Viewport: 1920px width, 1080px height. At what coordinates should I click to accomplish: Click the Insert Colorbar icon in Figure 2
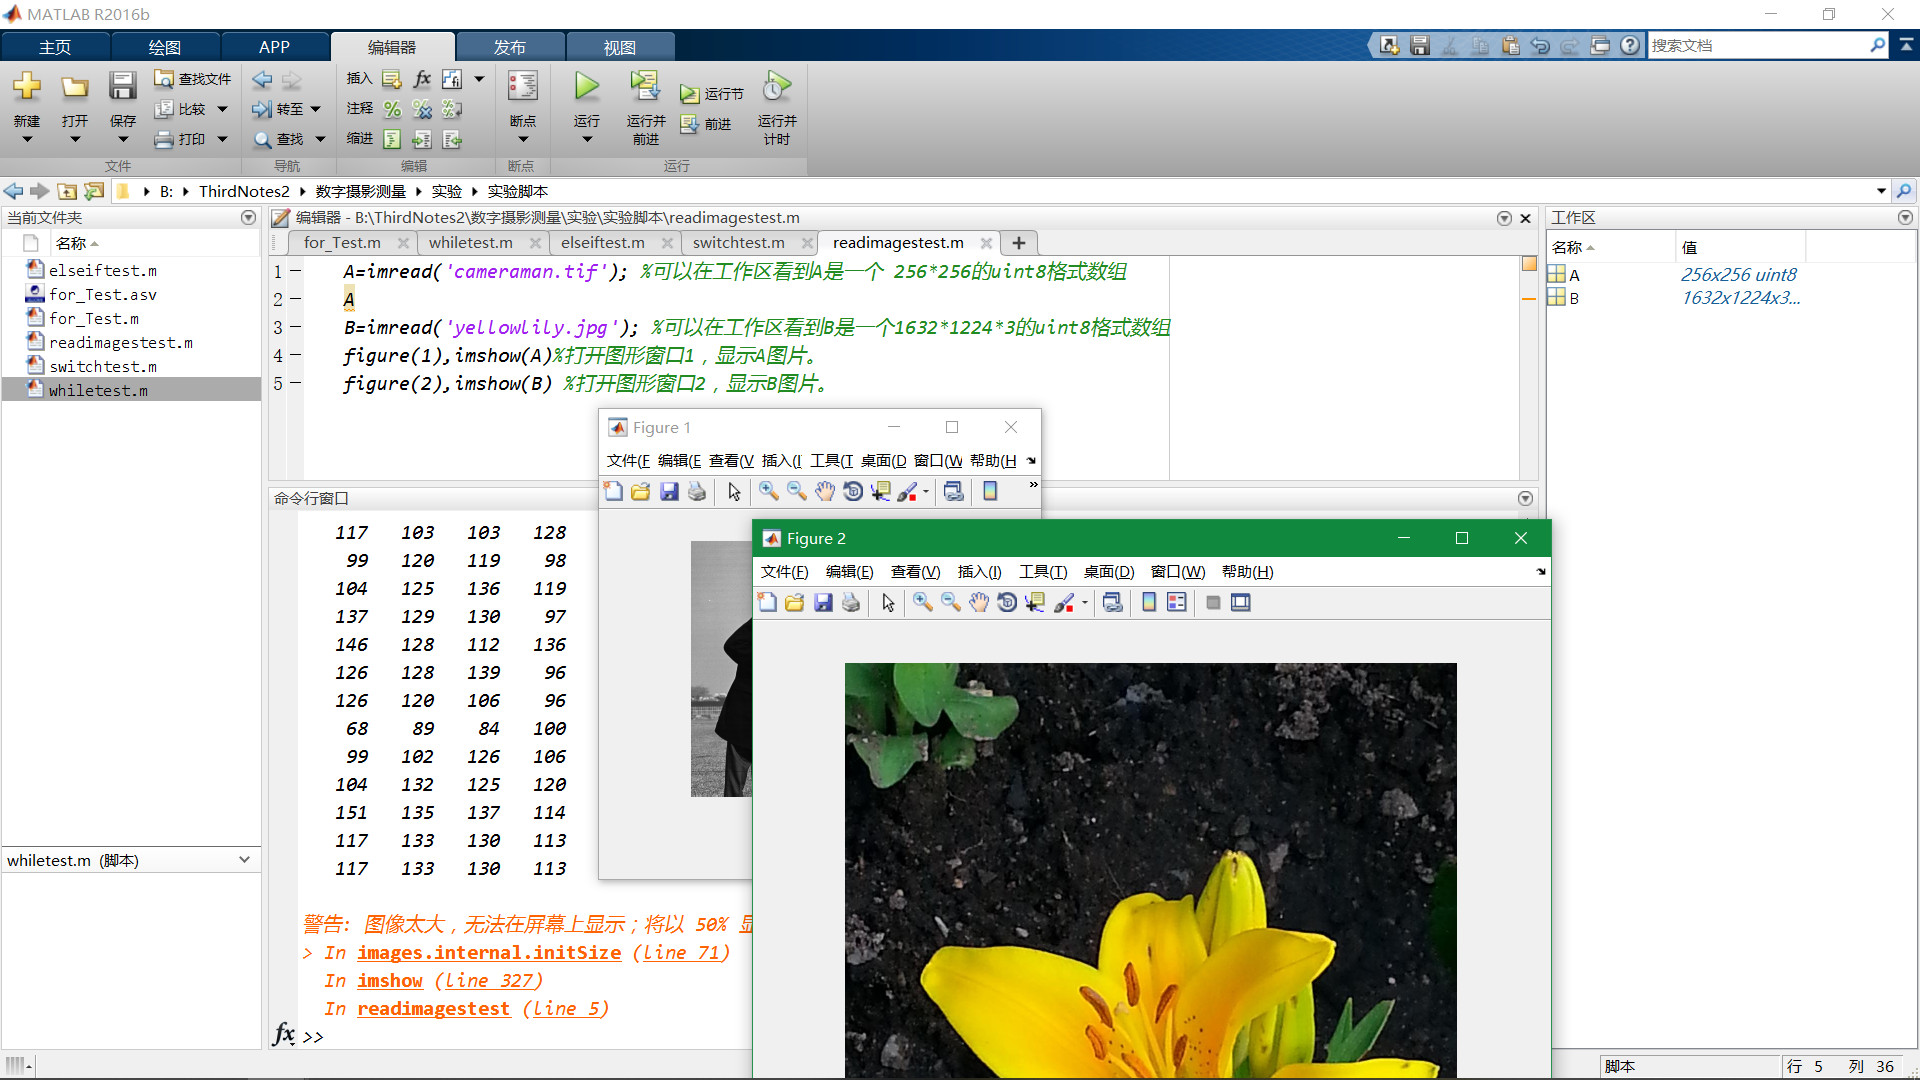click(x=1149, y=602)
